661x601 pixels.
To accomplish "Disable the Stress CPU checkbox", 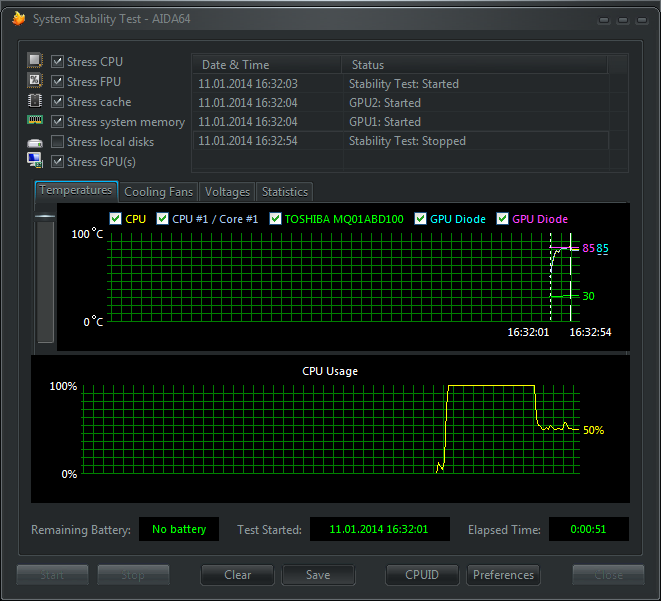I will [58, 62].
